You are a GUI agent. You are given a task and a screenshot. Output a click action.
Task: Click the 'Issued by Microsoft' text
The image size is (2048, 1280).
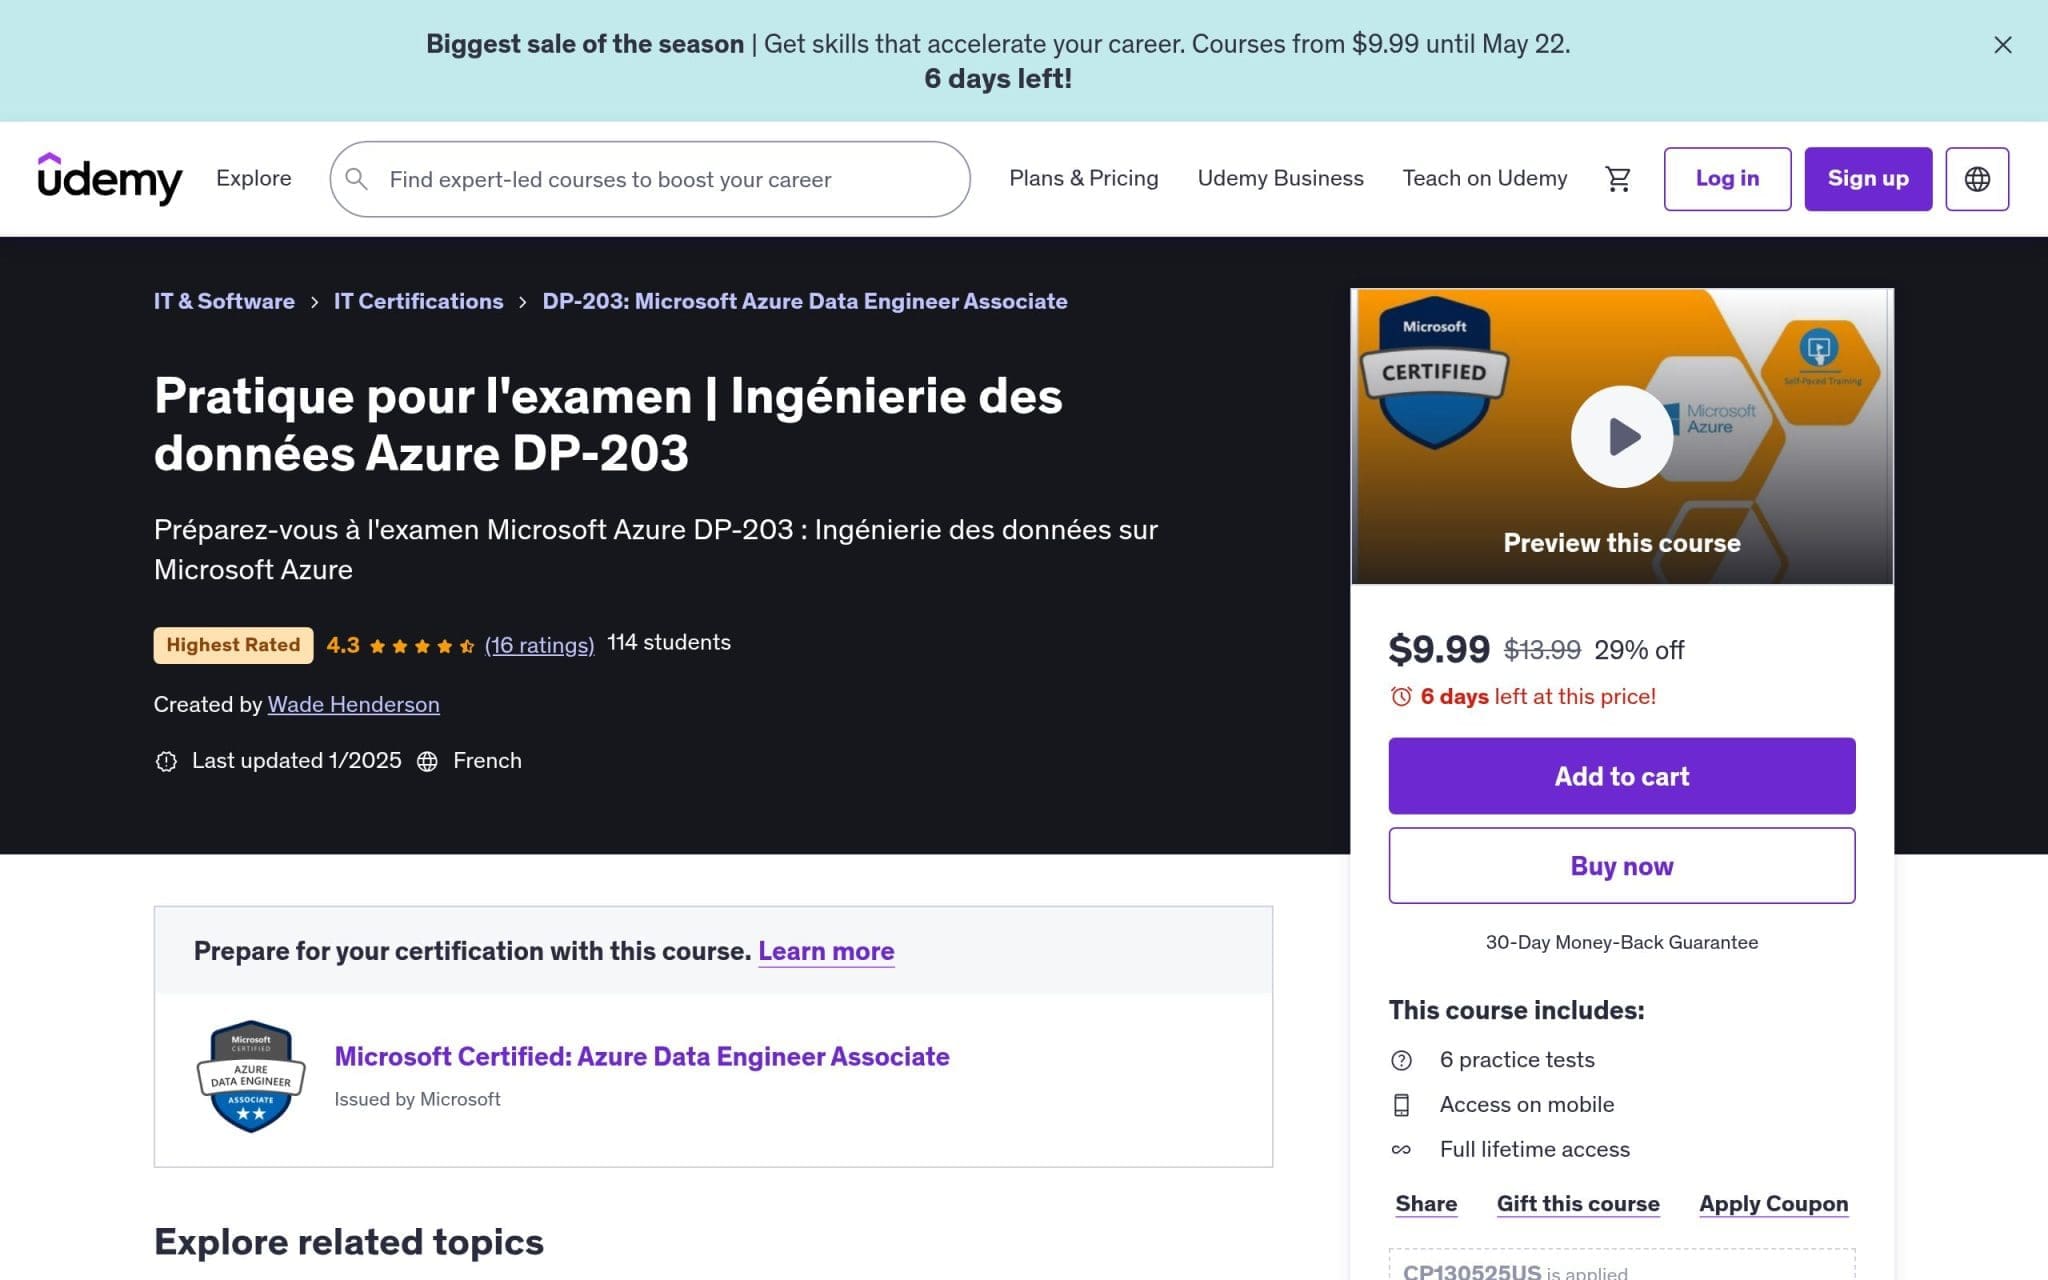[x=417, y=1099]
